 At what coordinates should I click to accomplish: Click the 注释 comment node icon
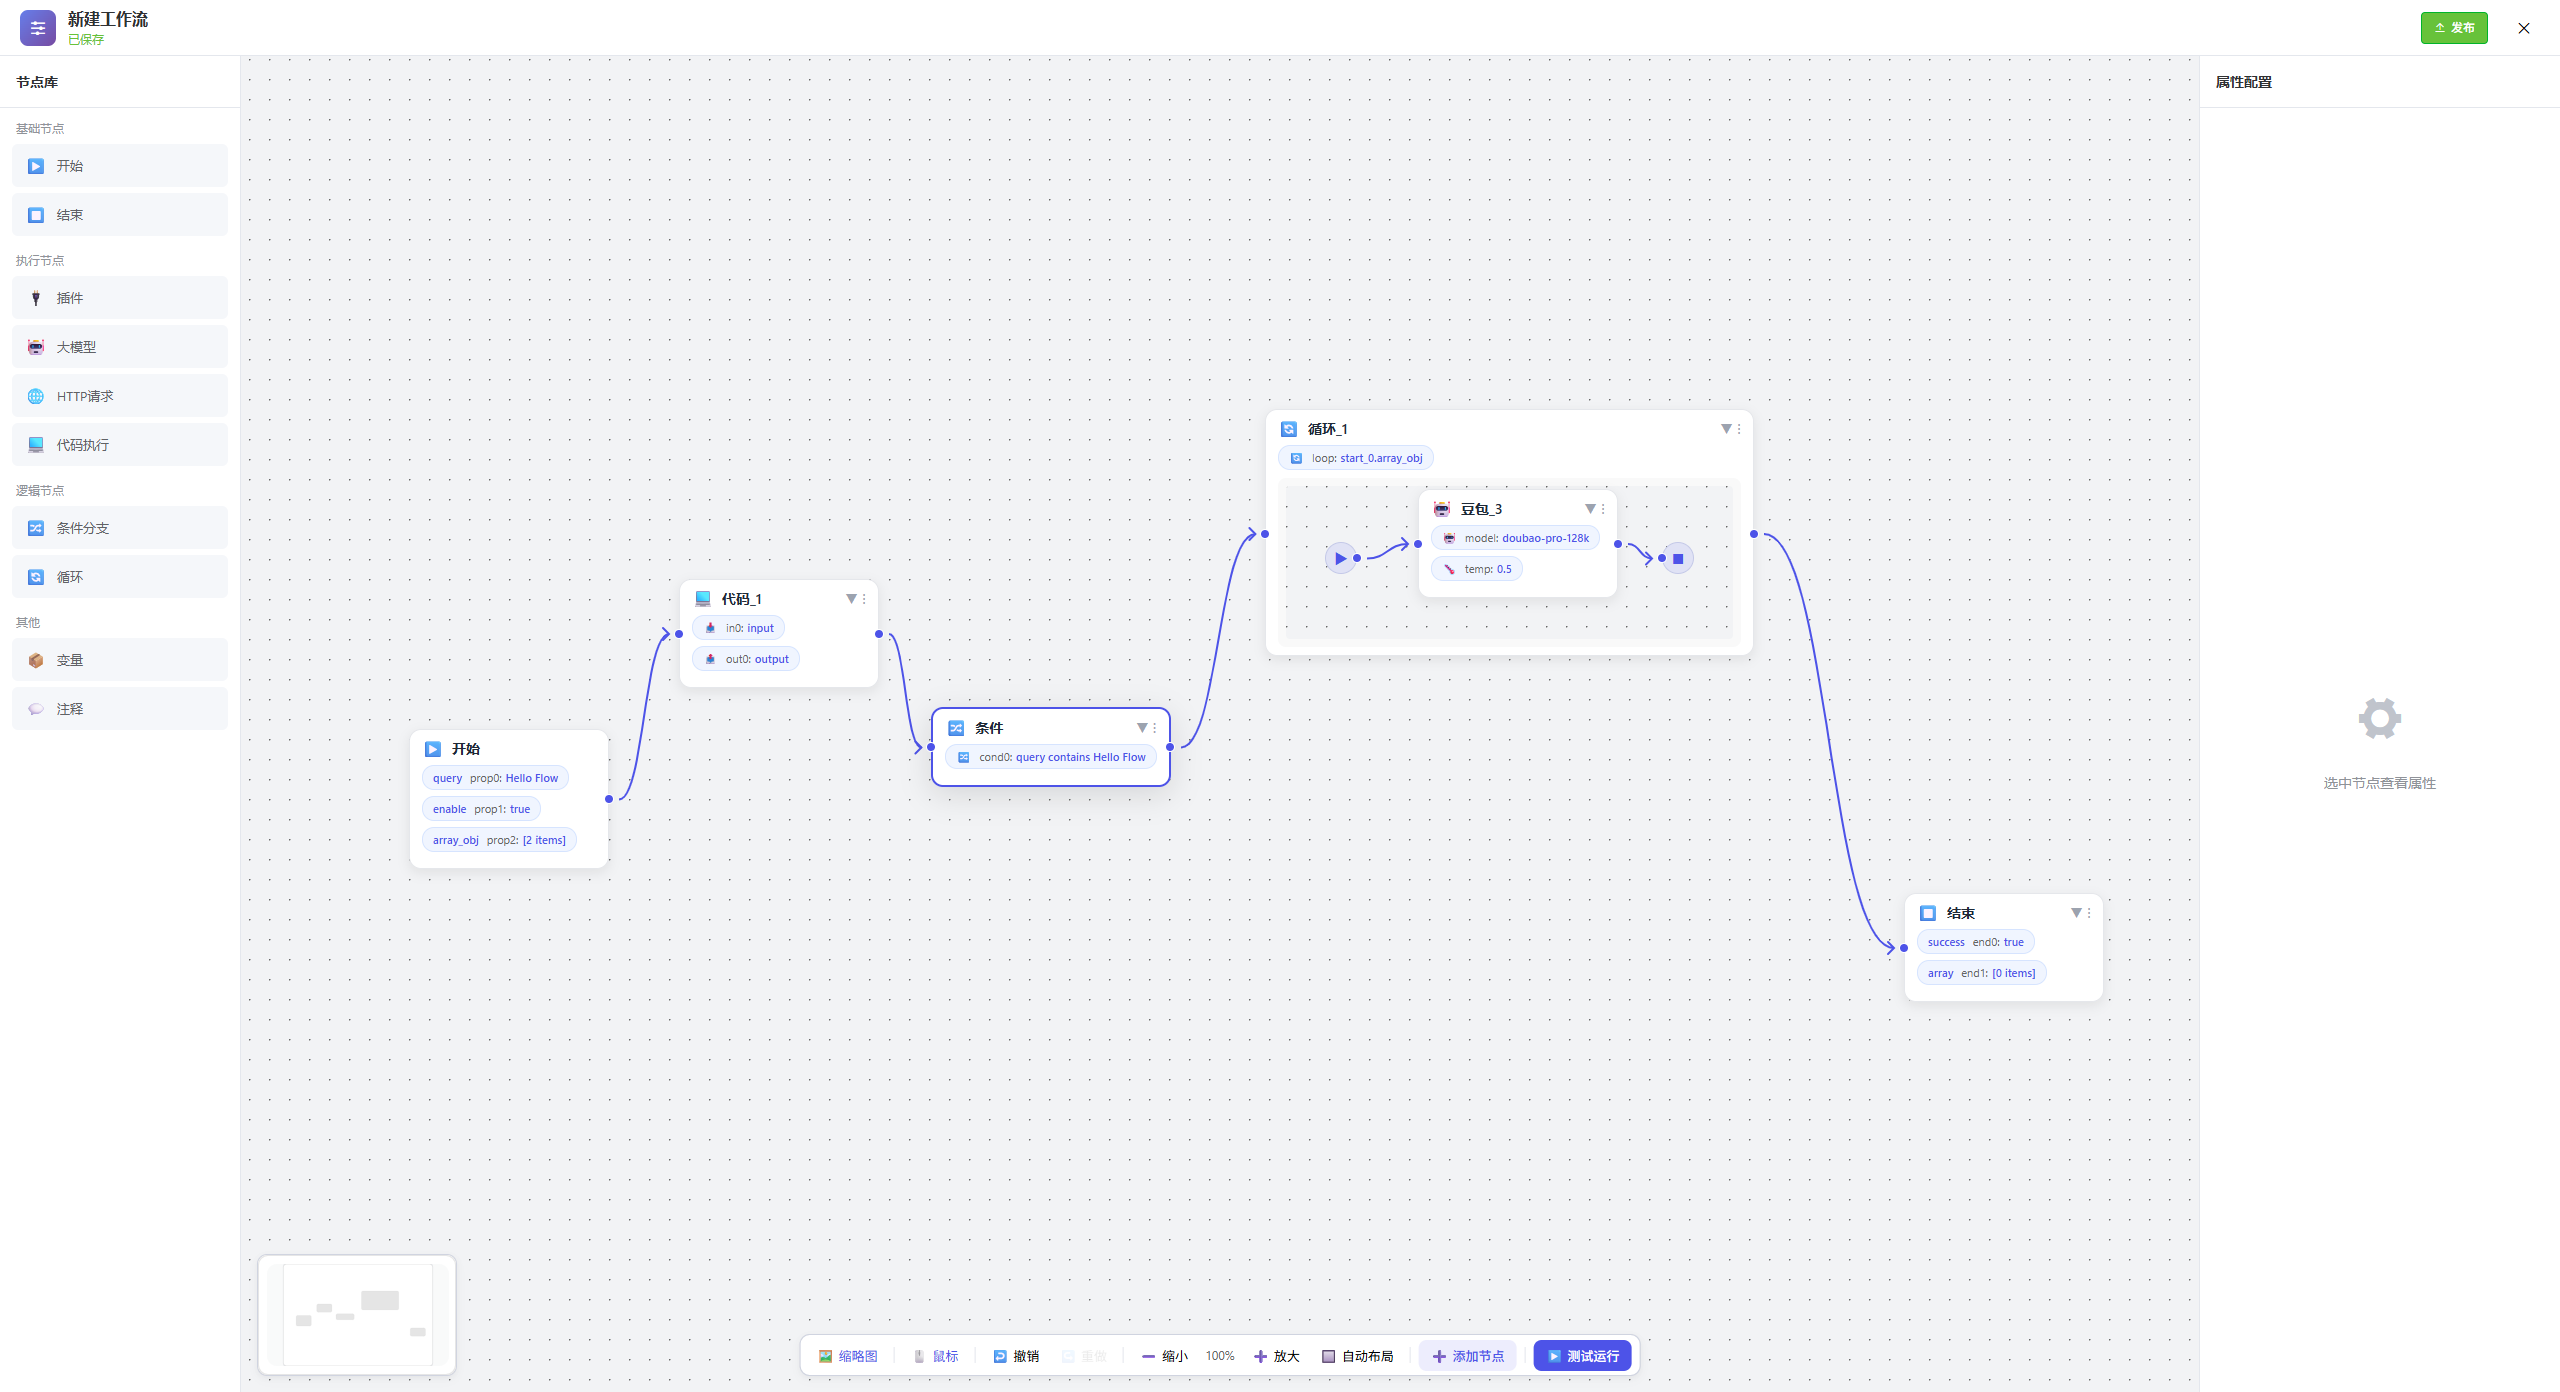(x=36, y=709)
